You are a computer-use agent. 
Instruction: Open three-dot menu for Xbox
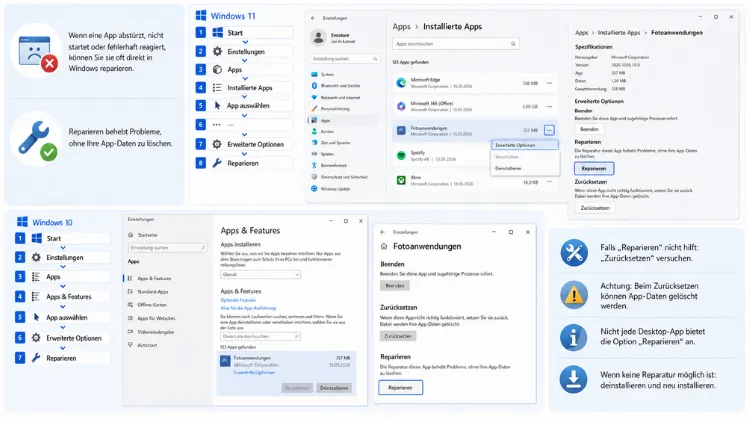(x=549, y=182)
